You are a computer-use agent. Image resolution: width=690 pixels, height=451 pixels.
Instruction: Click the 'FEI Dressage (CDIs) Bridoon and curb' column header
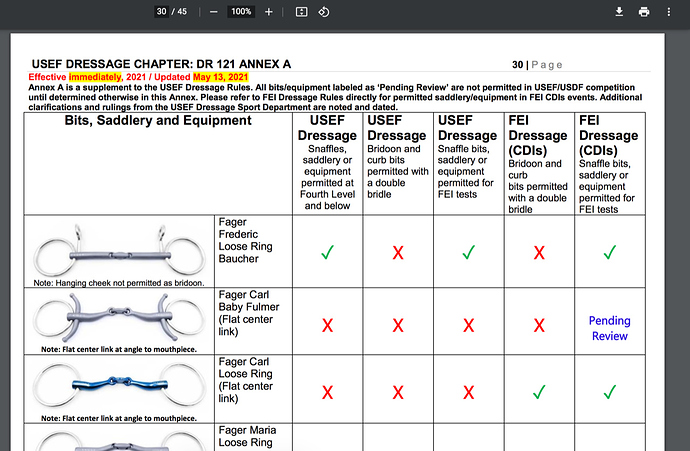(x=538, y=164)
